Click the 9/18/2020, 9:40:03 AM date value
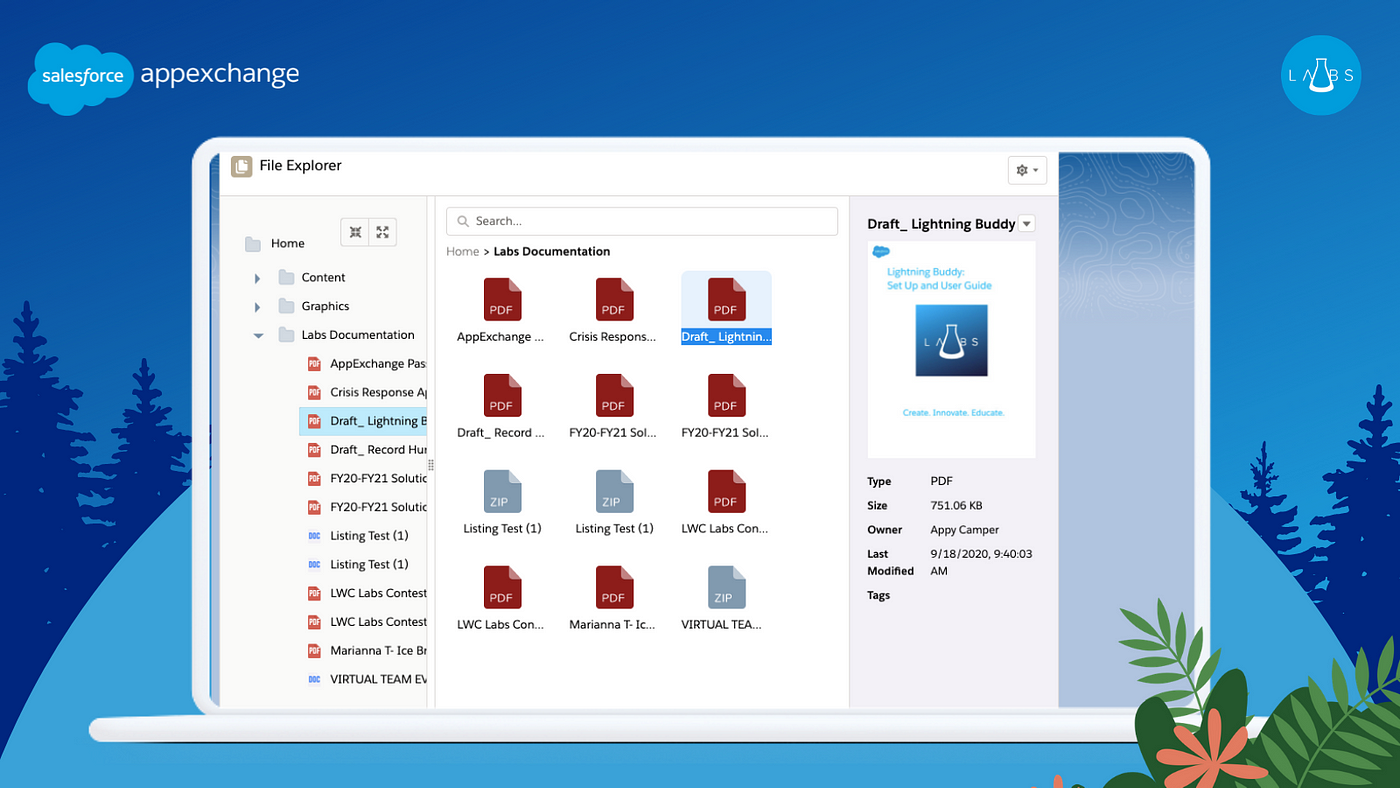This screenshot has width=1400, height=788. pyautogui.click(x=981, y=562)
